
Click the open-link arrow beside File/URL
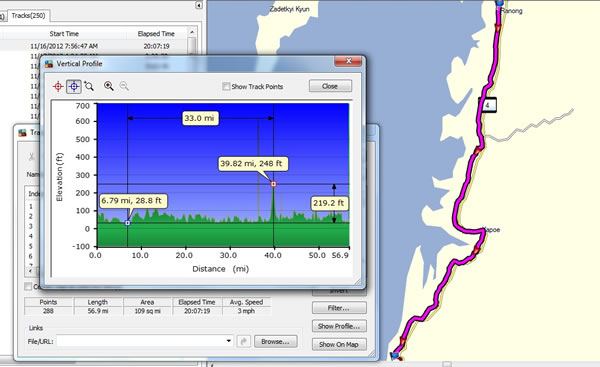[x=243, y=341]
